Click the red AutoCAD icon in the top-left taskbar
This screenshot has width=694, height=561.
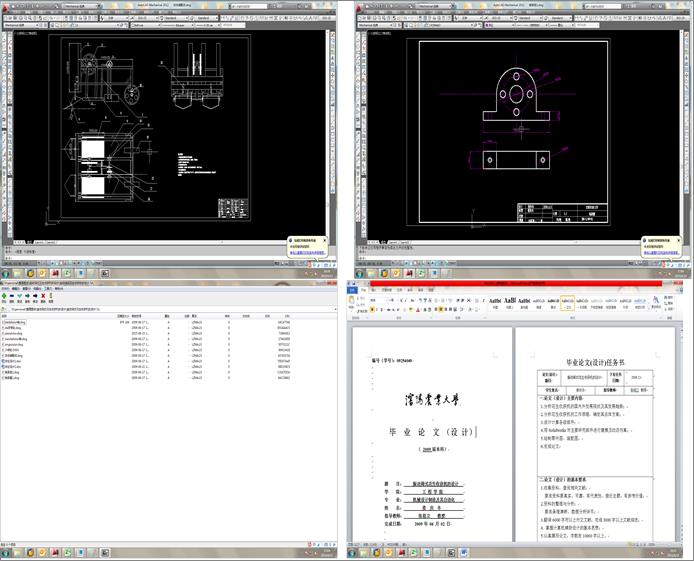coord(55,273)
